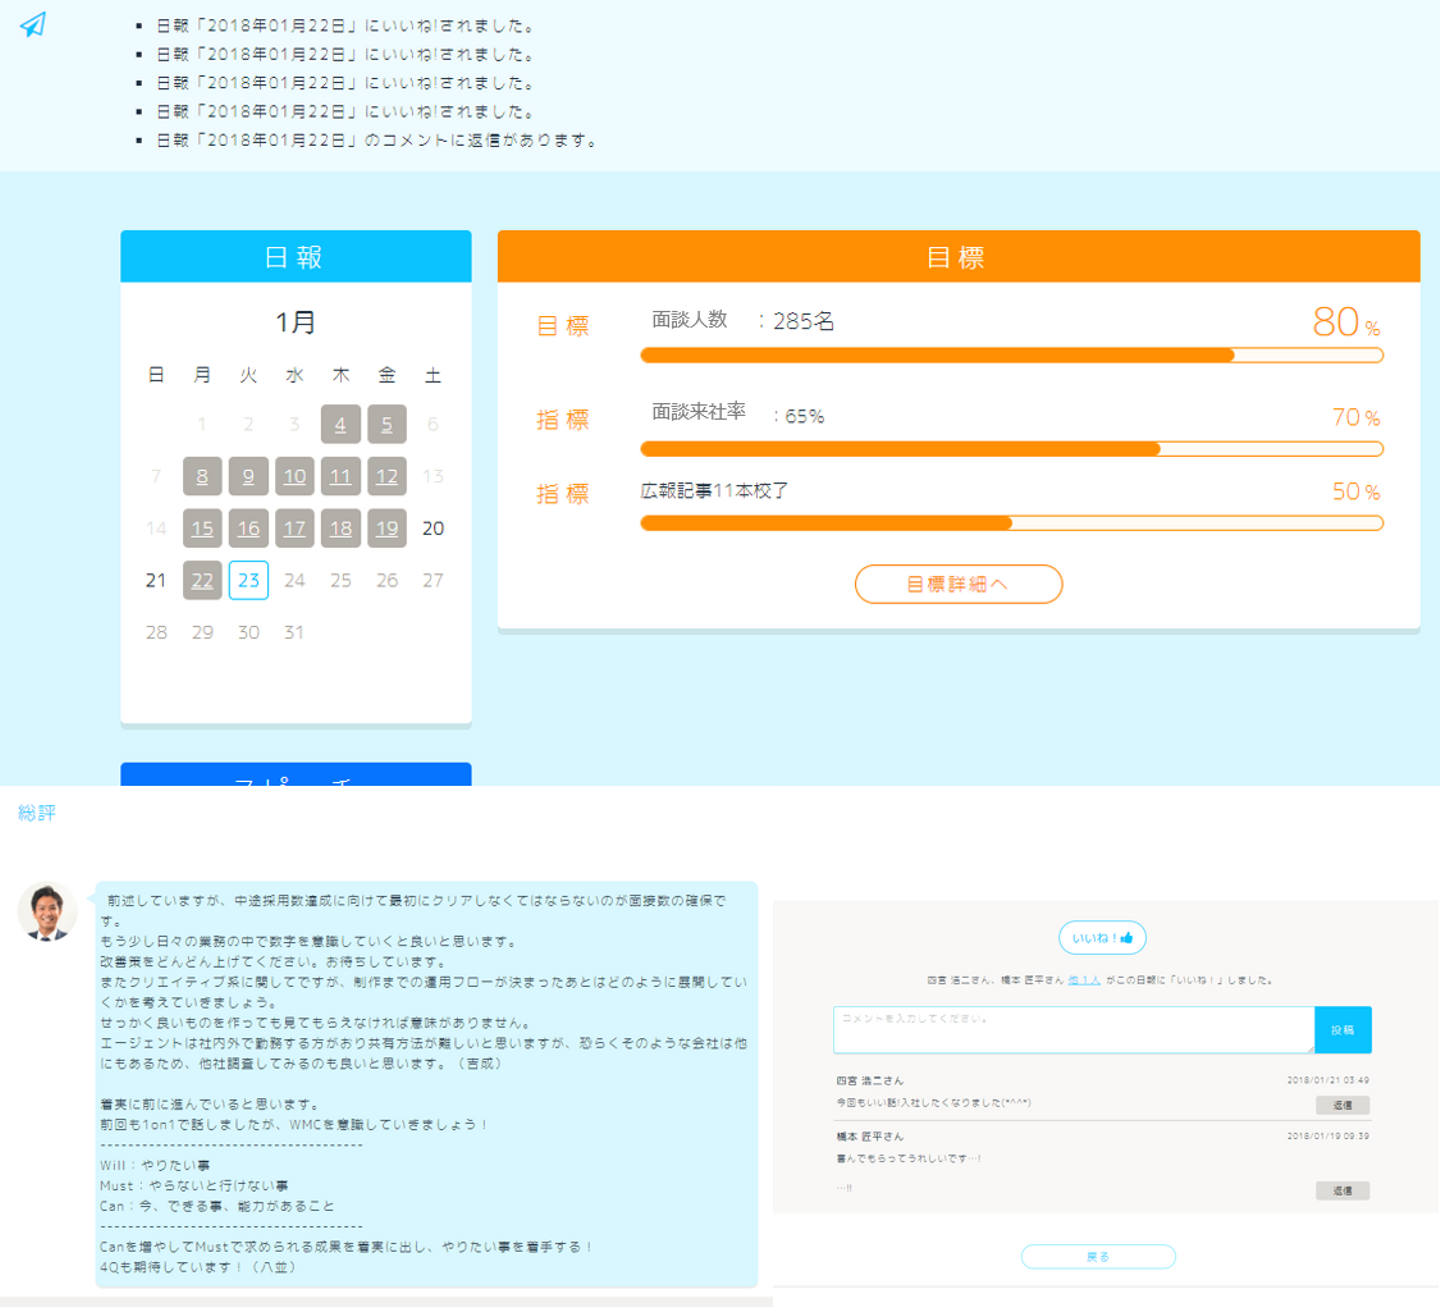Open the daily report for January 8

click(x=202, y=476)
